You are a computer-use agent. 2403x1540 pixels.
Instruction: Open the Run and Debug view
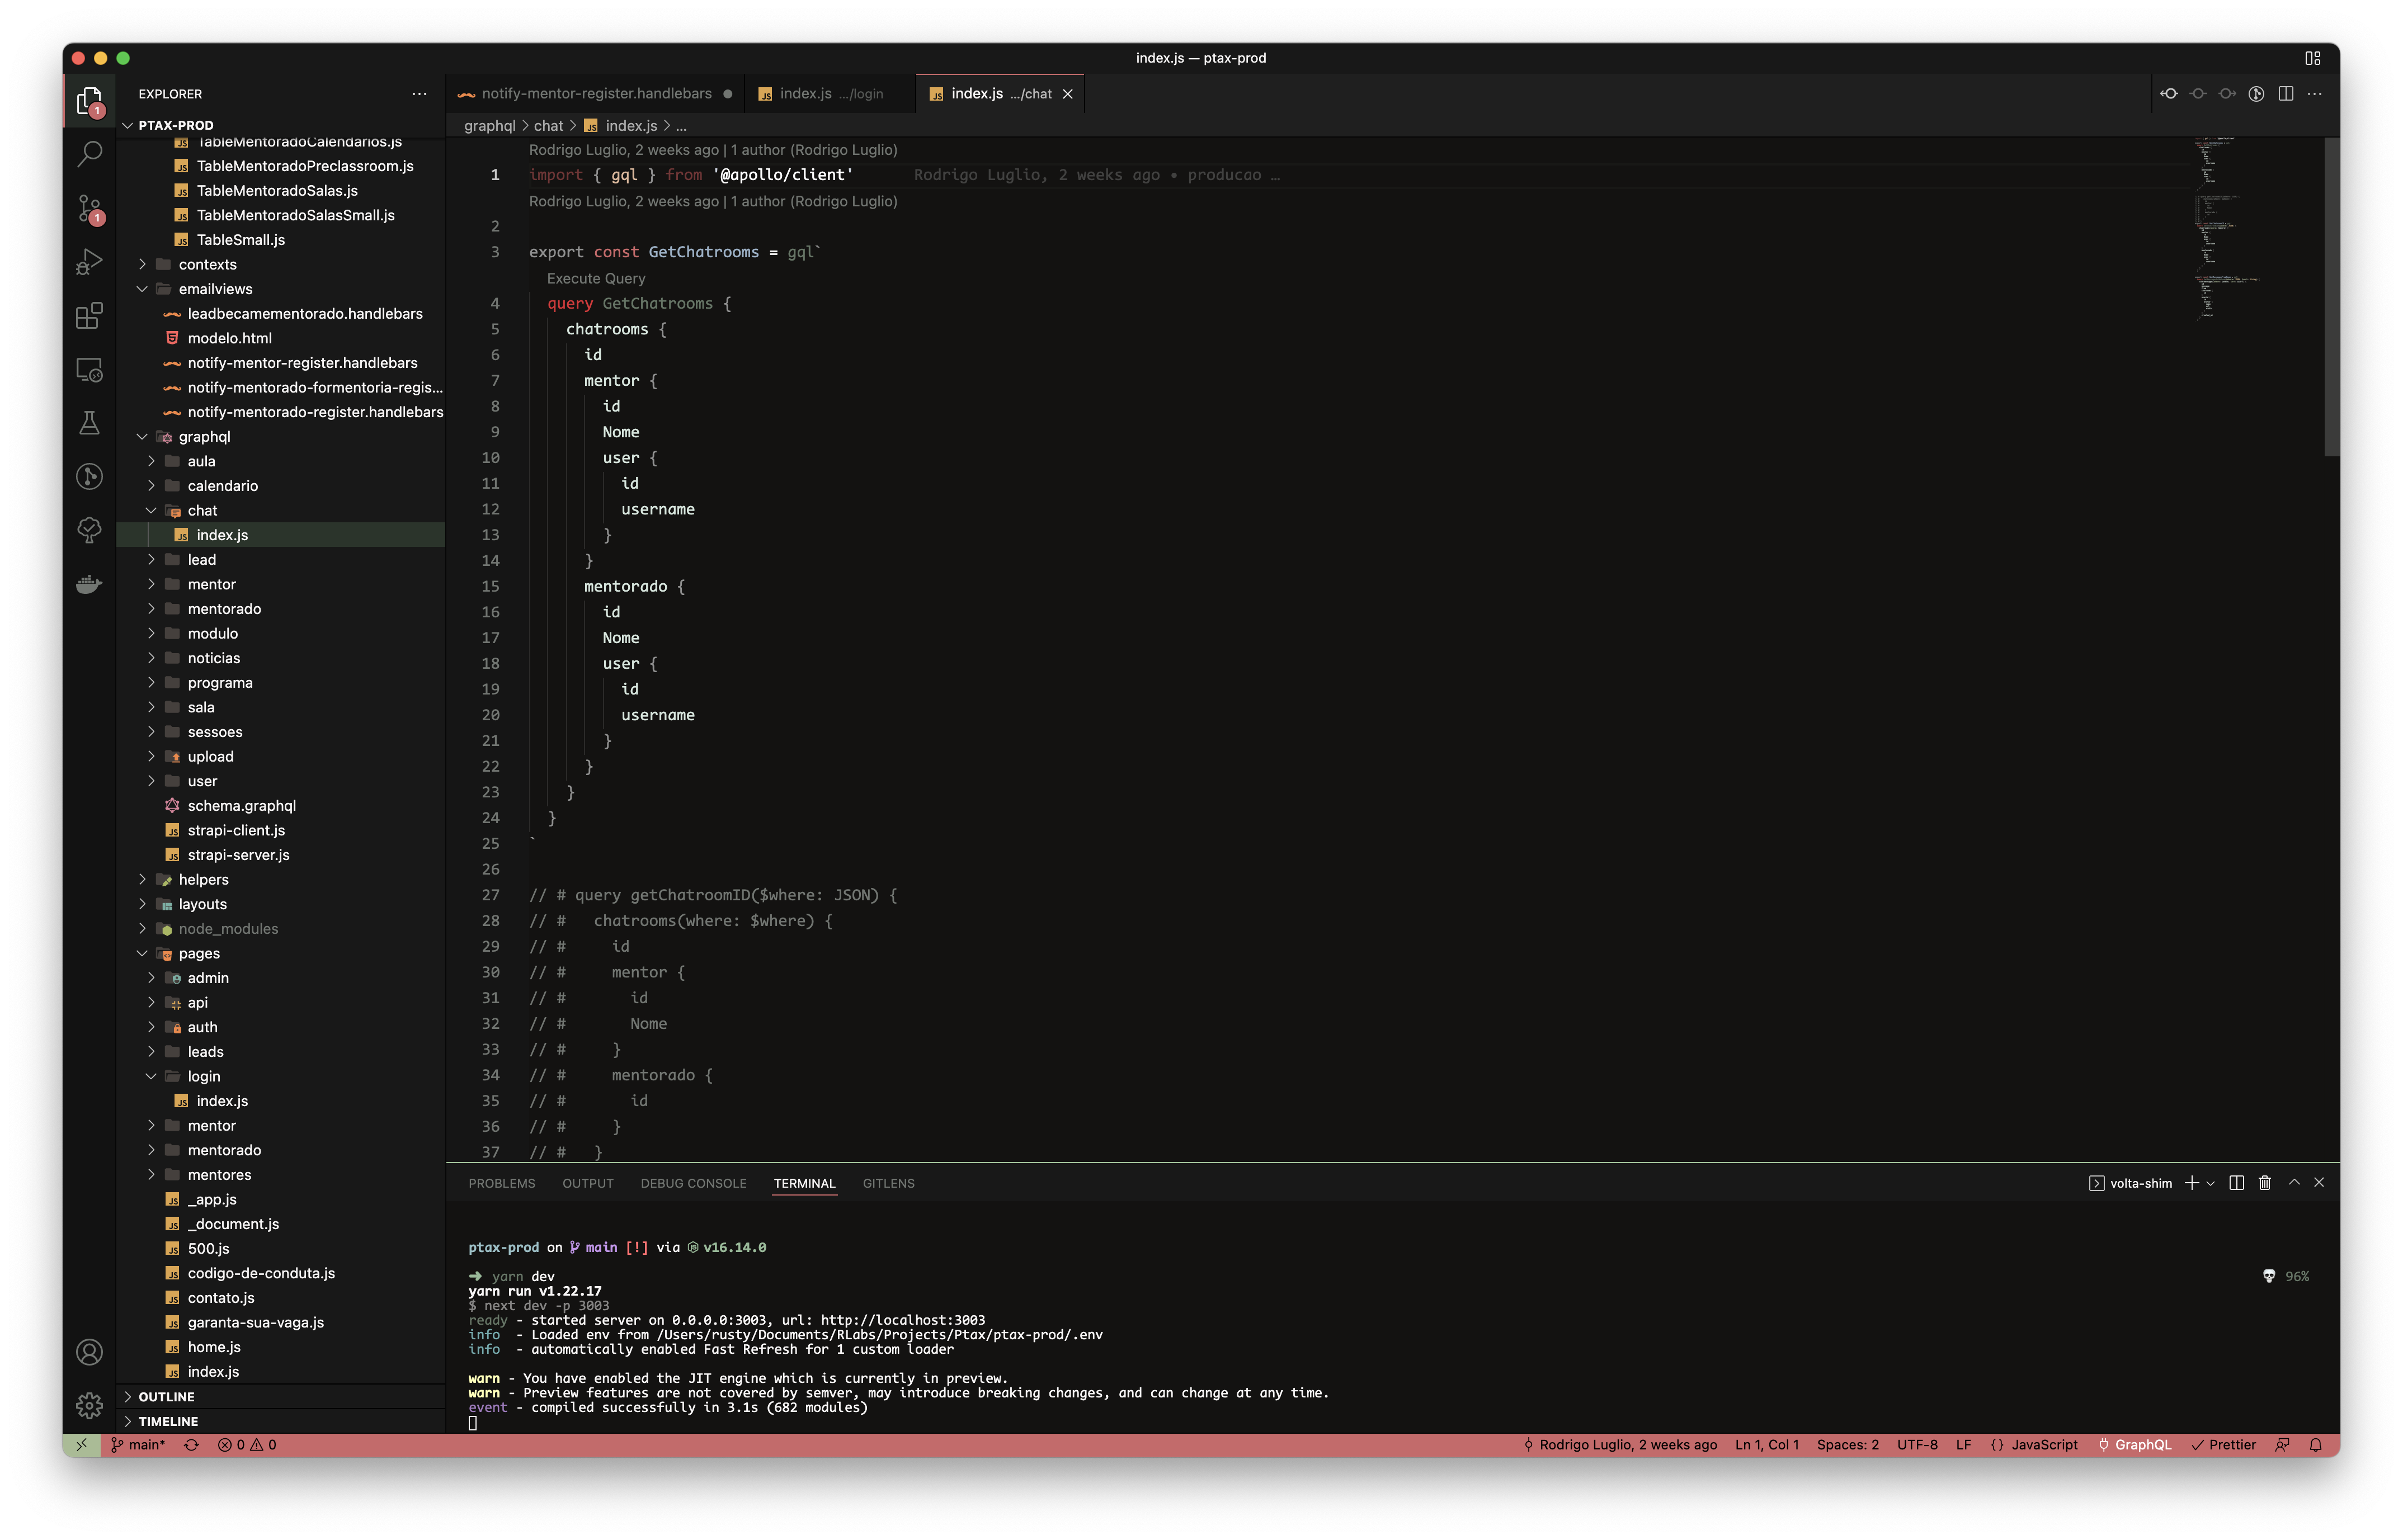[x=89, y=262]
